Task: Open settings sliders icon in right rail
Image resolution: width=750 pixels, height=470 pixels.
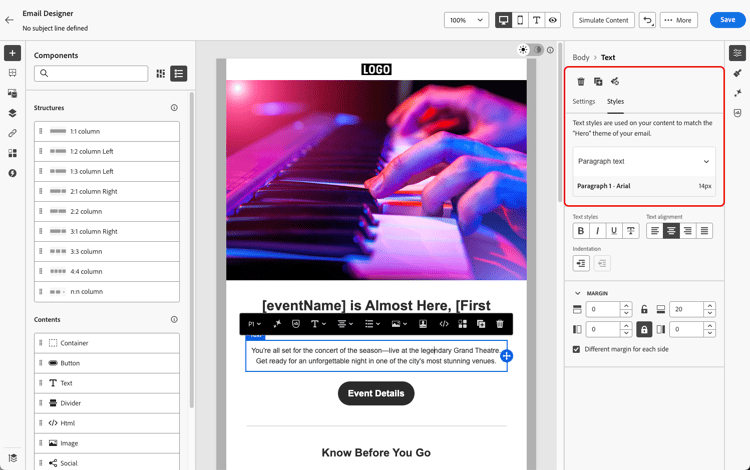Action: 737,53
